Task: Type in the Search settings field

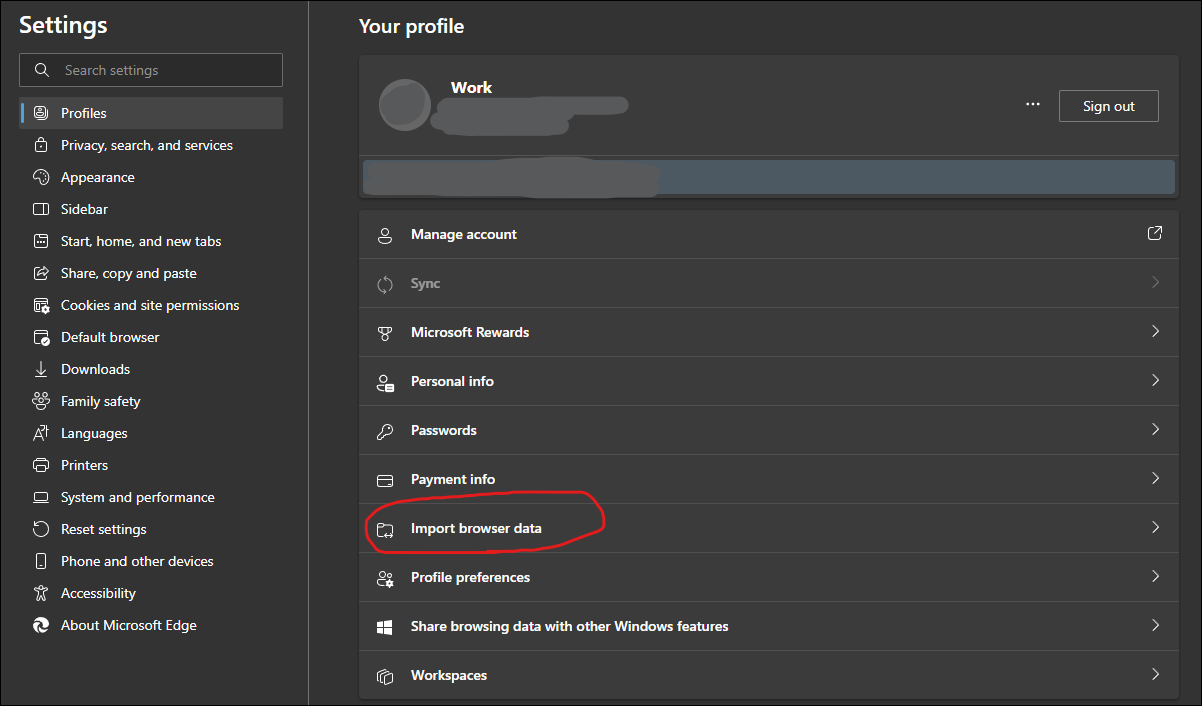Action: pyautogui.click(x=151, y=70)
